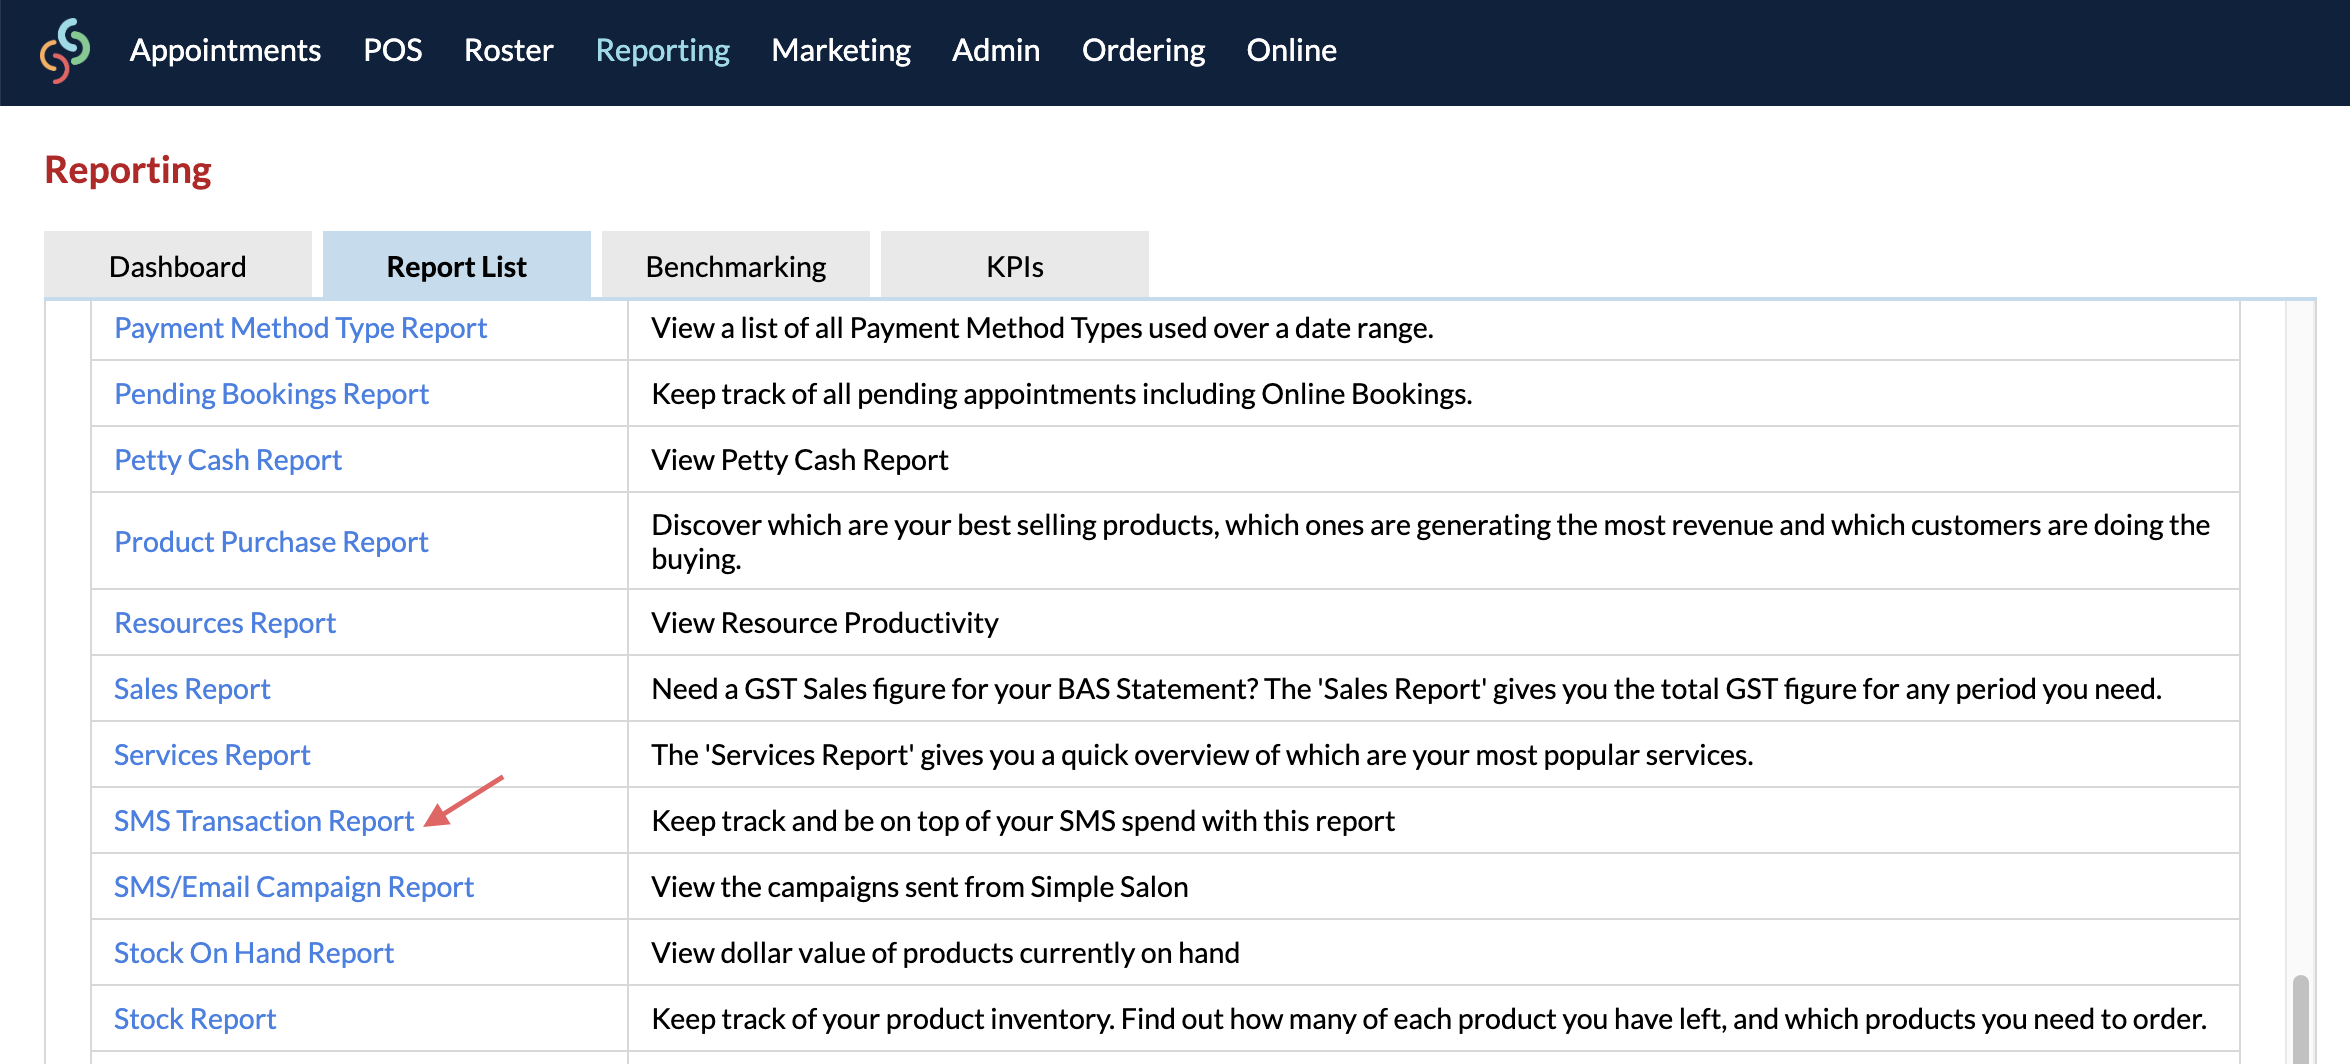This screenshot has width=2350, height=1064.
Task: Click the red Reporting page heading
Action: click(x=128, y=170)
